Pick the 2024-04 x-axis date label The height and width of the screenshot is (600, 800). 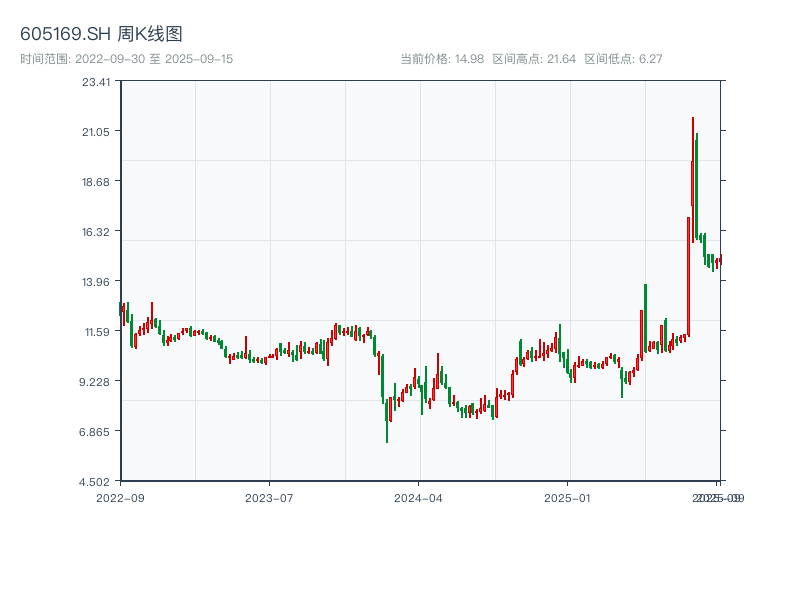click(x=419, y=497)
